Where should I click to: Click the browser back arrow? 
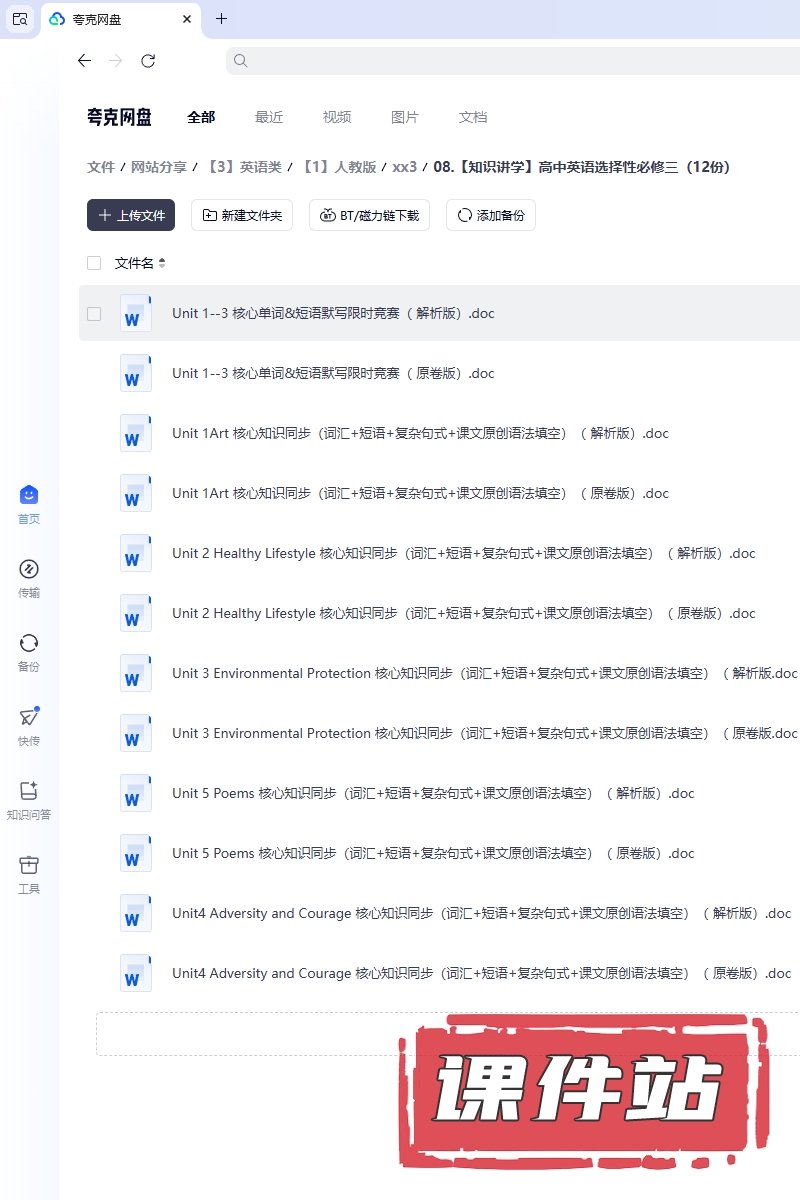[84, 61]
